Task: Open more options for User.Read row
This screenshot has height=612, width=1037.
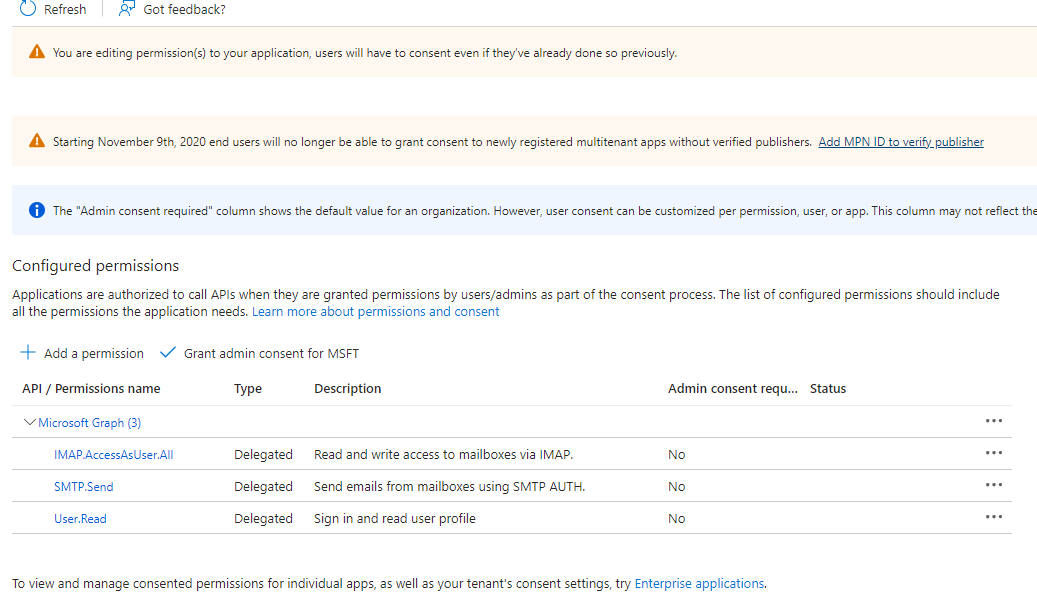Action: tap(993, 517)
